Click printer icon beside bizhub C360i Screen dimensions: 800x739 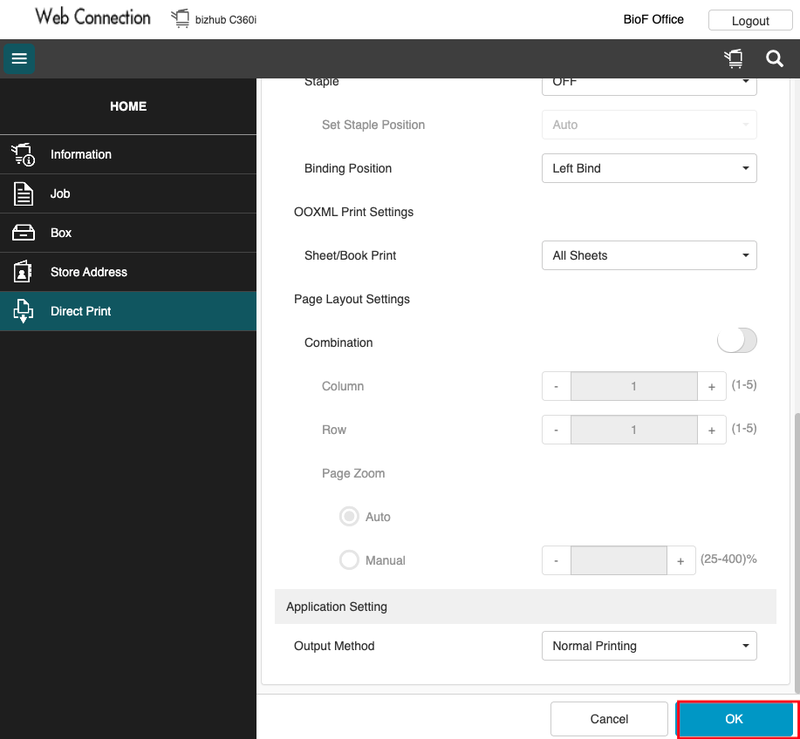pyautogui.click(x=180, y=19)
